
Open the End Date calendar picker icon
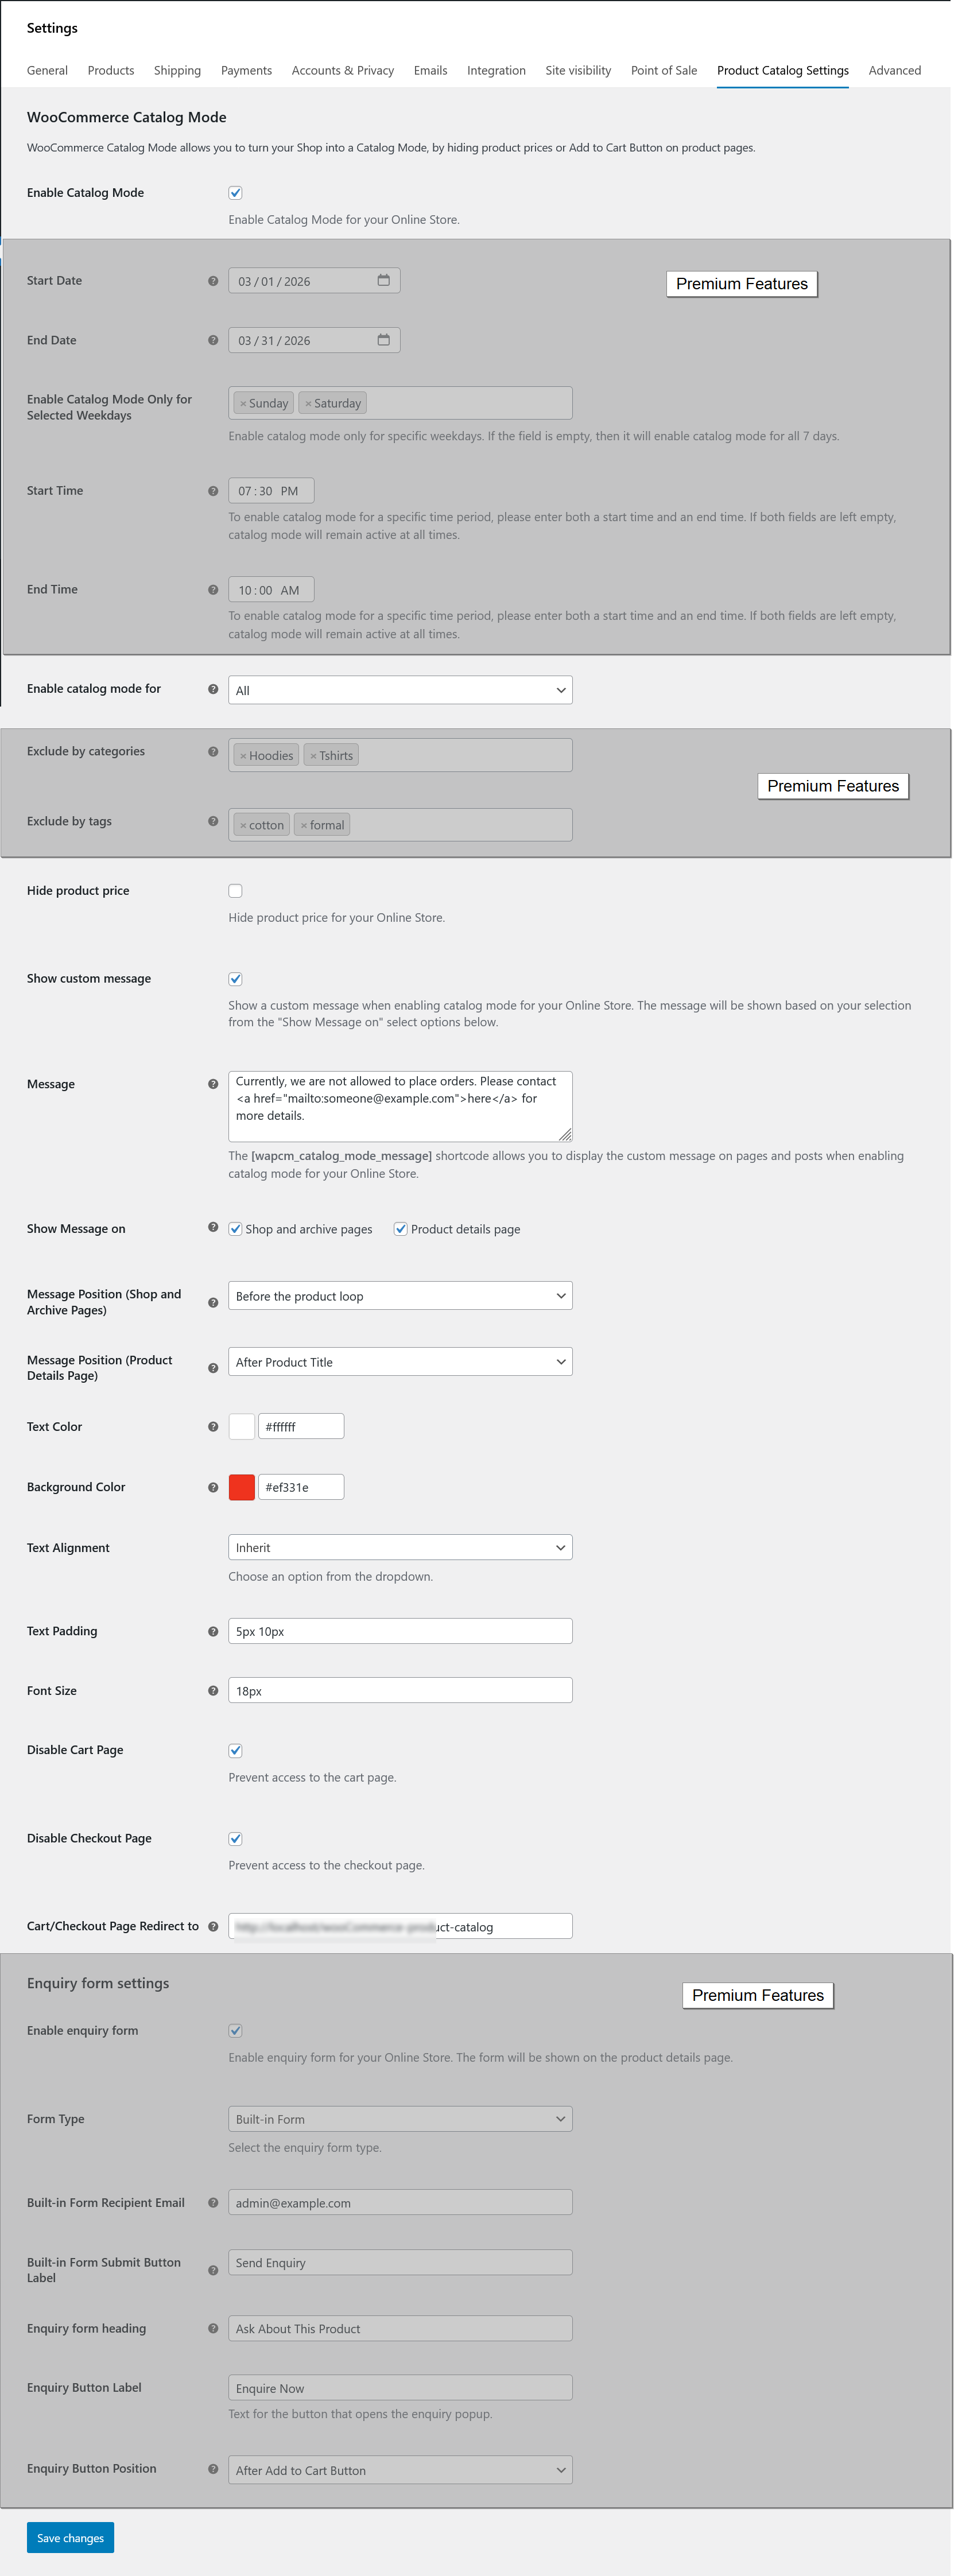pyautogui.click(x=383, y=340)
